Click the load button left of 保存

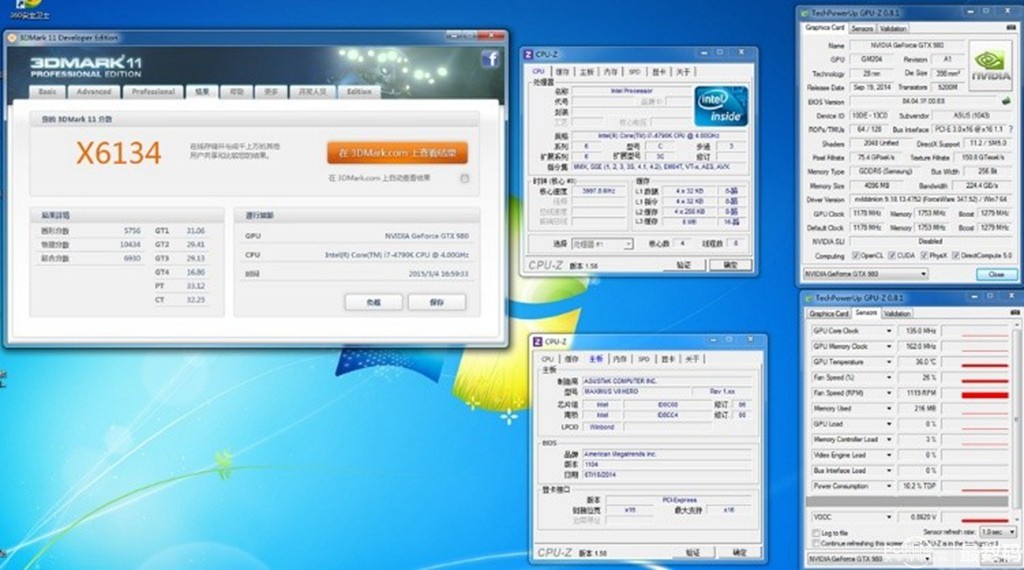pyautogui.click(x=374, y=302)
